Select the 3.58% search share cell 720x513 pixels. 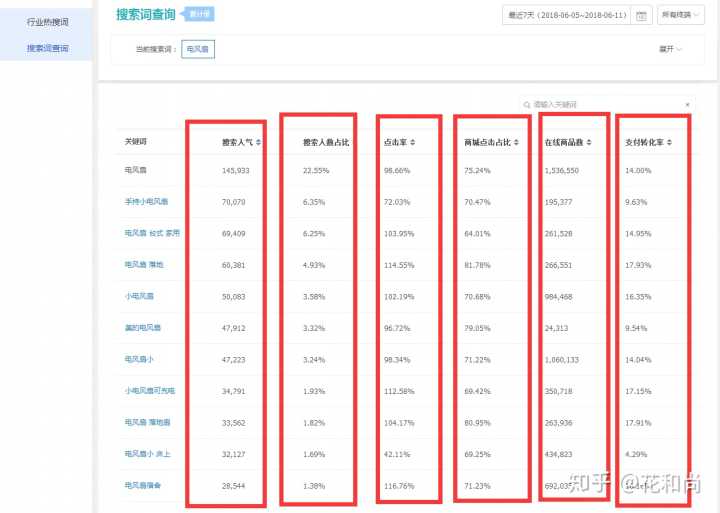pos(314,297)
